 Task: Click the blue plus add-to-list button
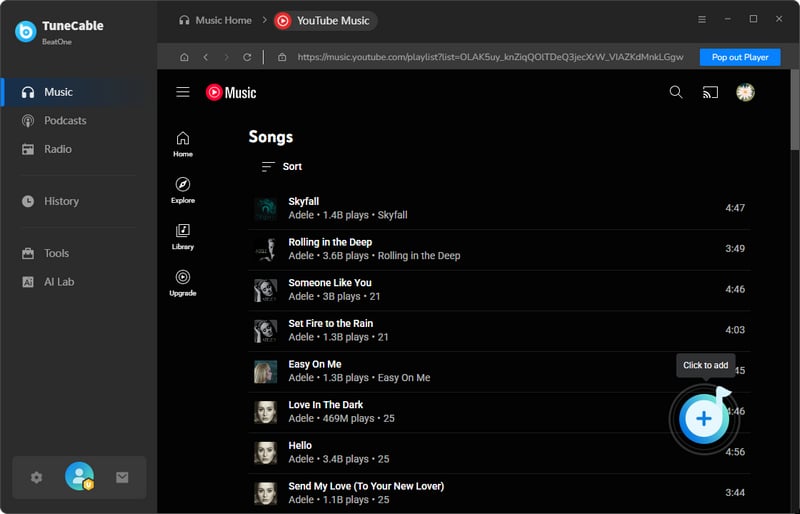[x=704, y=419]
